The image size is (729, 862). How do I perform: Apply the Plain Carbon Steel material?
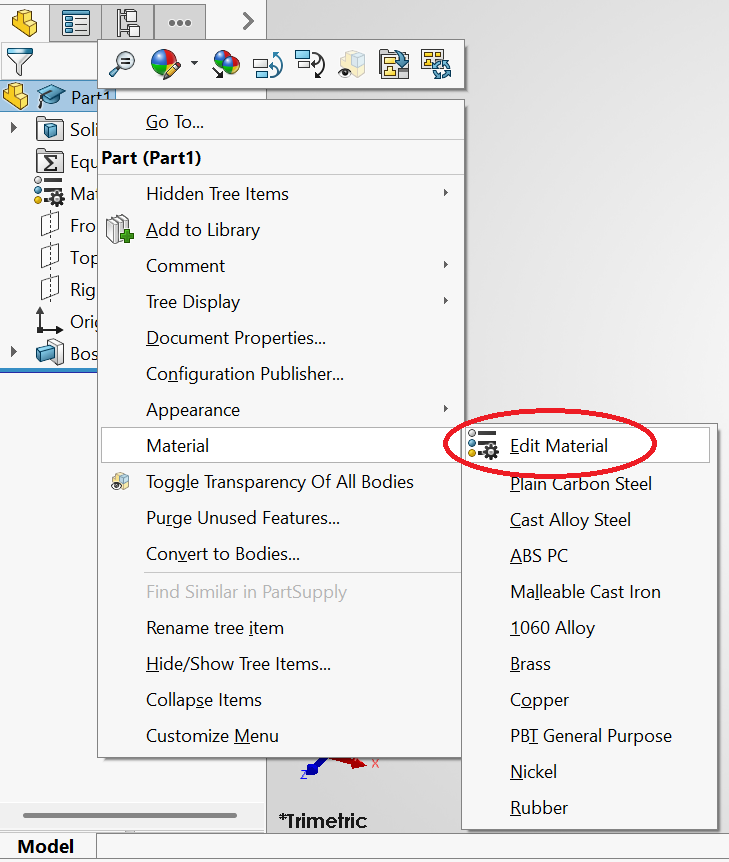click(x=589, y=484)
